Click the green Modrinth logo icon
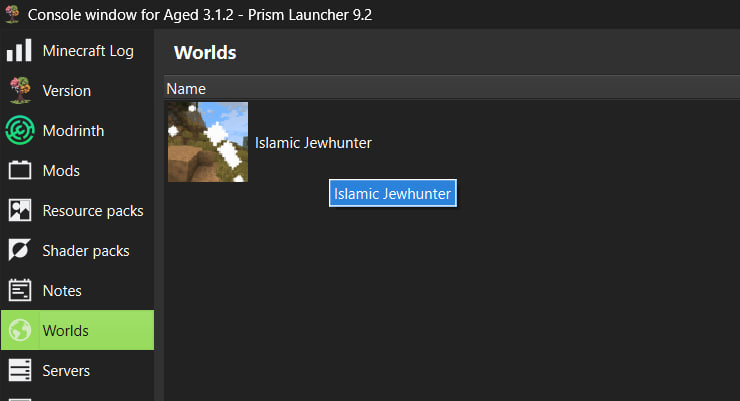This screenshot has width=740, height=401. 20,130
